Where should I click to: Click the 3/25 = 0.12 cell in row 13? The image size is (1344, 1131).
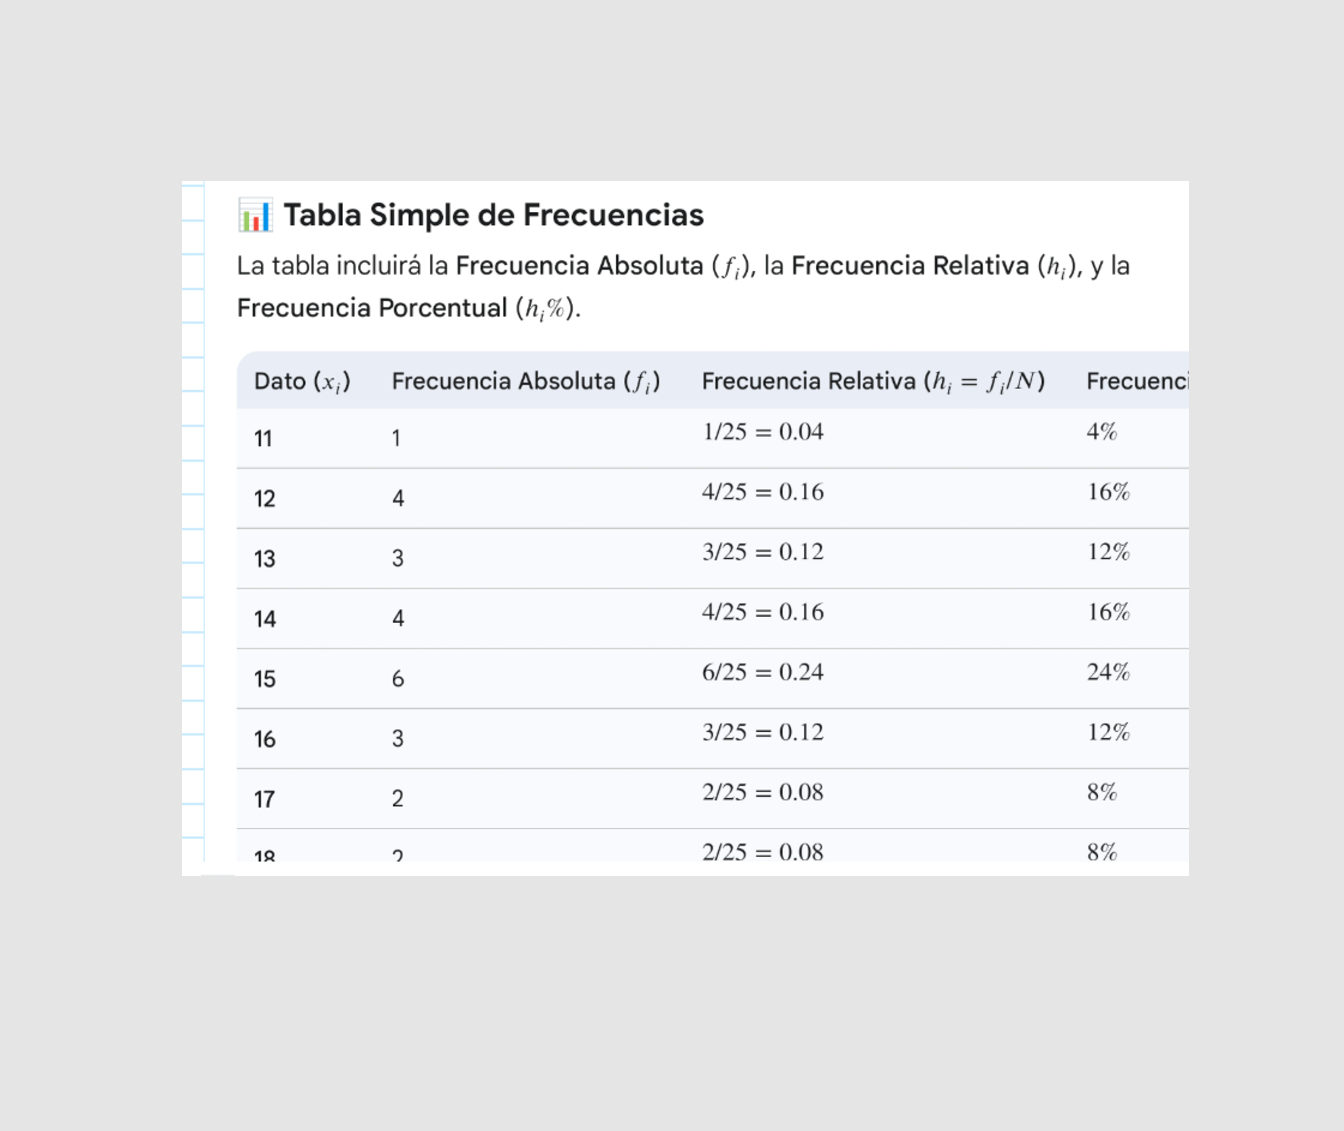(762, 552)
